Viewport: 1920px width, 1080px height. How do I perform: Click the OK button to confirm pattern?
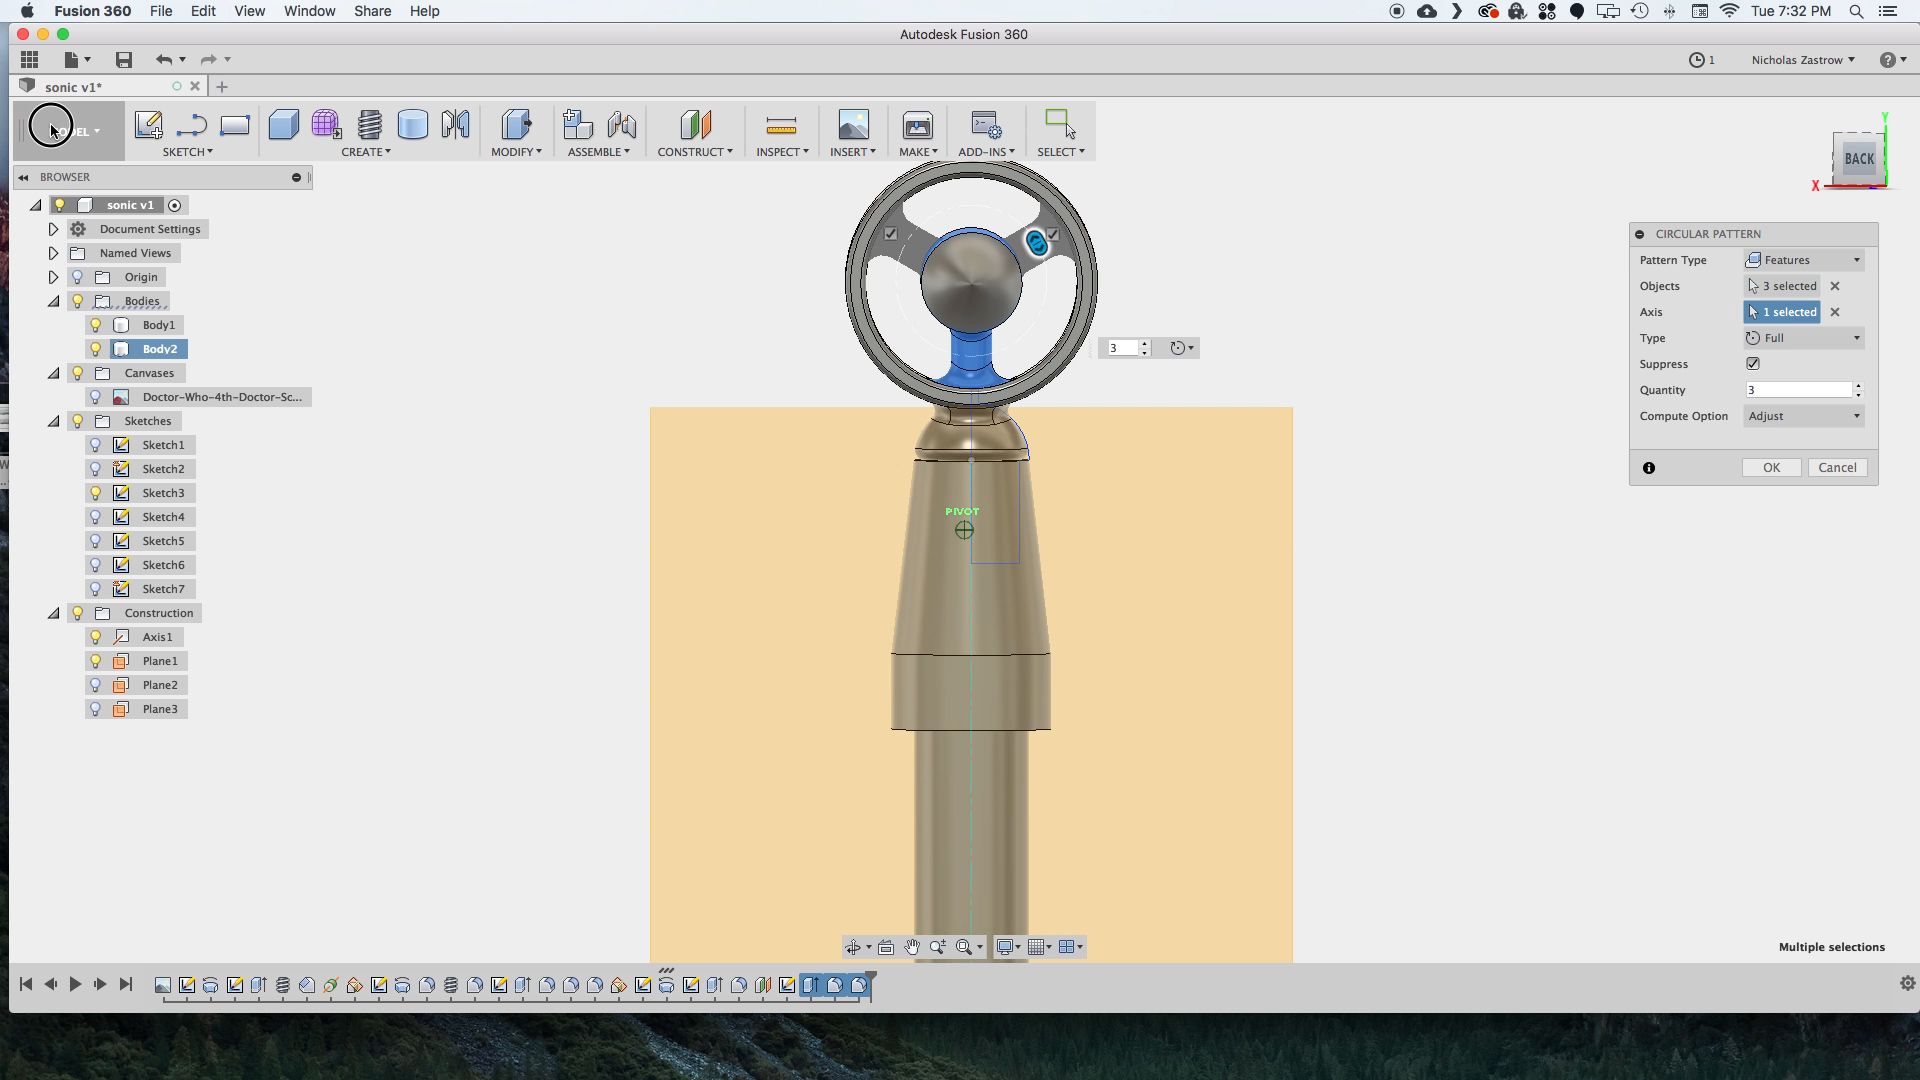coord(1771,467)
